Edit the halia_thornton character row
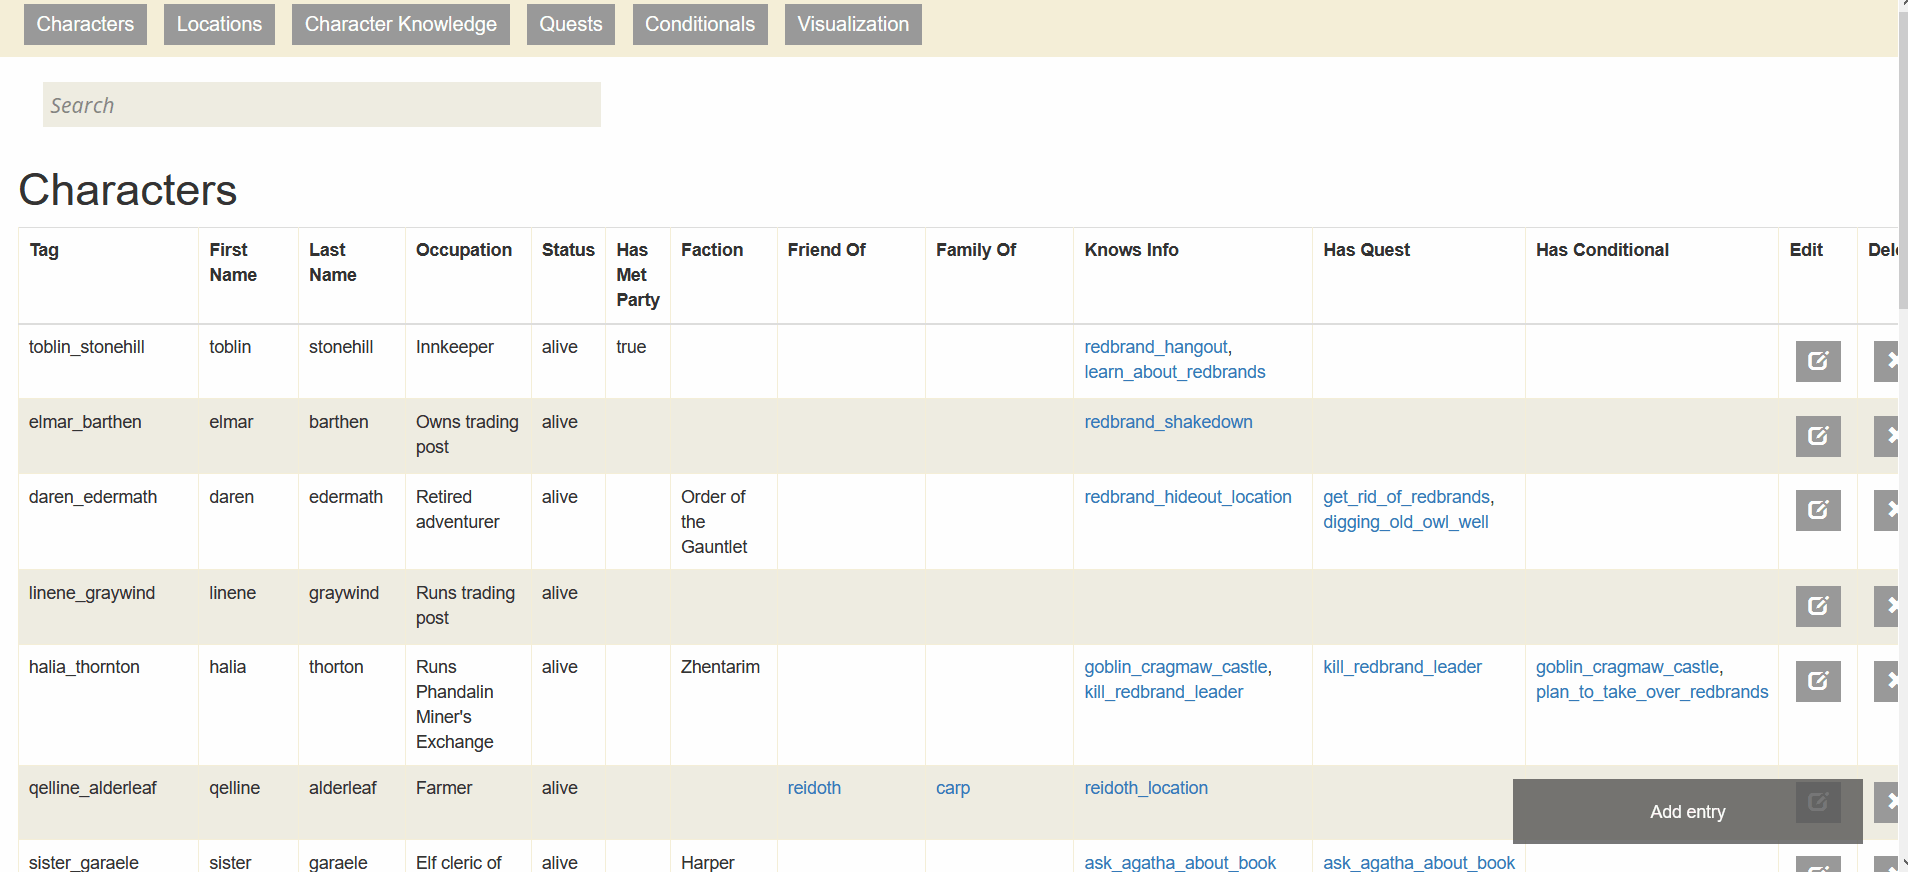The image size is (1908, 872). (1818, 681)
